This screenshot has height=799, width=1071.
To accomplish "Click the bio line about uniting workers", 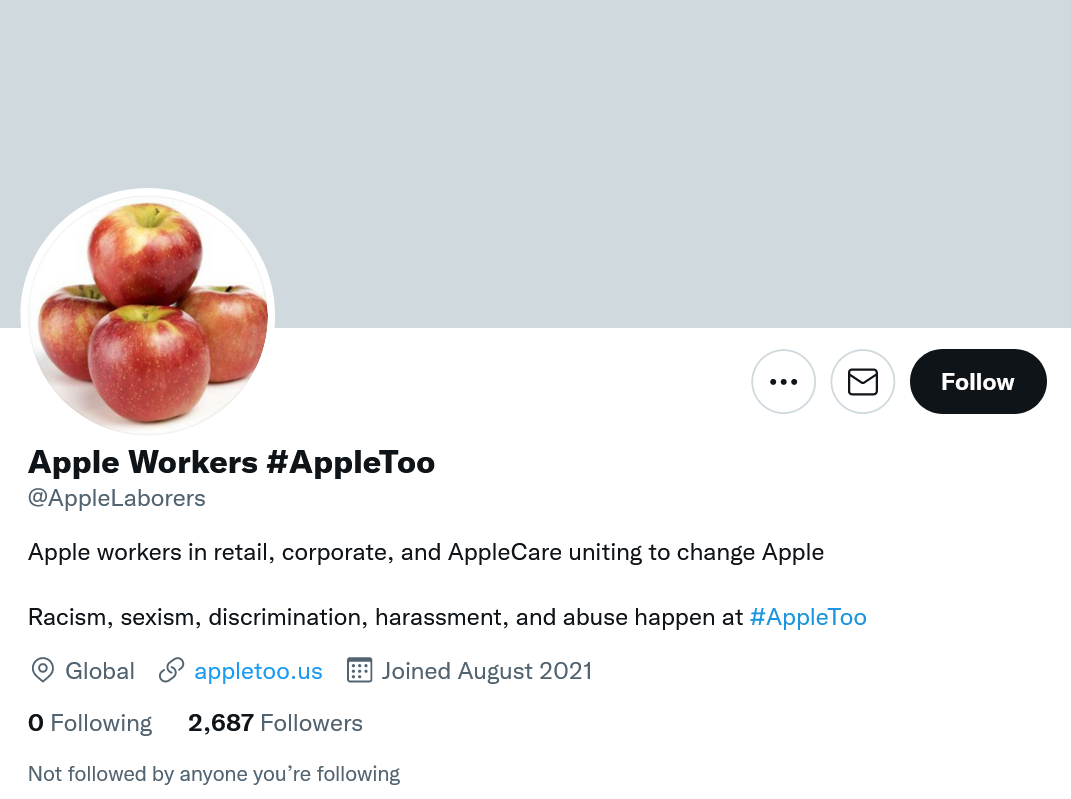I will [x=426, y=552].
